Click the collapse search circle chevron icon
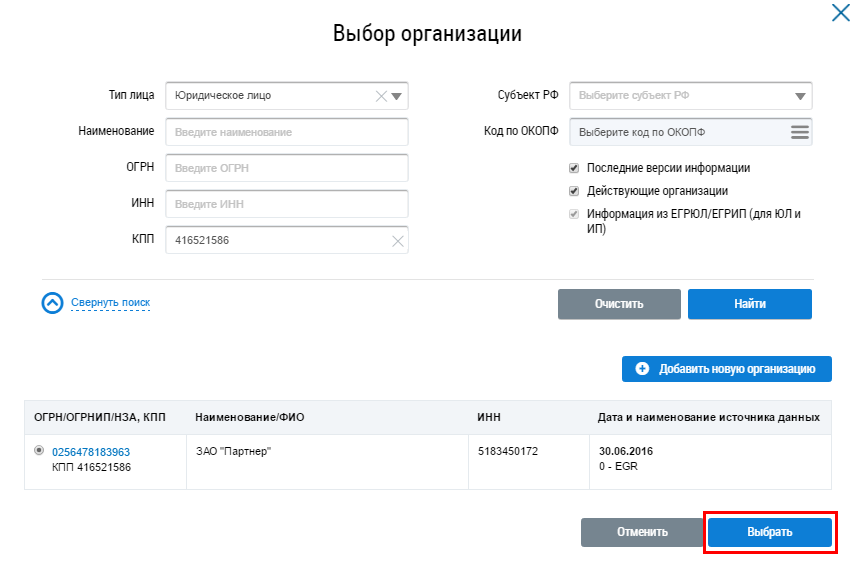Image resolution: width=857 pixels, height=581 pixels. coord(53,303)
